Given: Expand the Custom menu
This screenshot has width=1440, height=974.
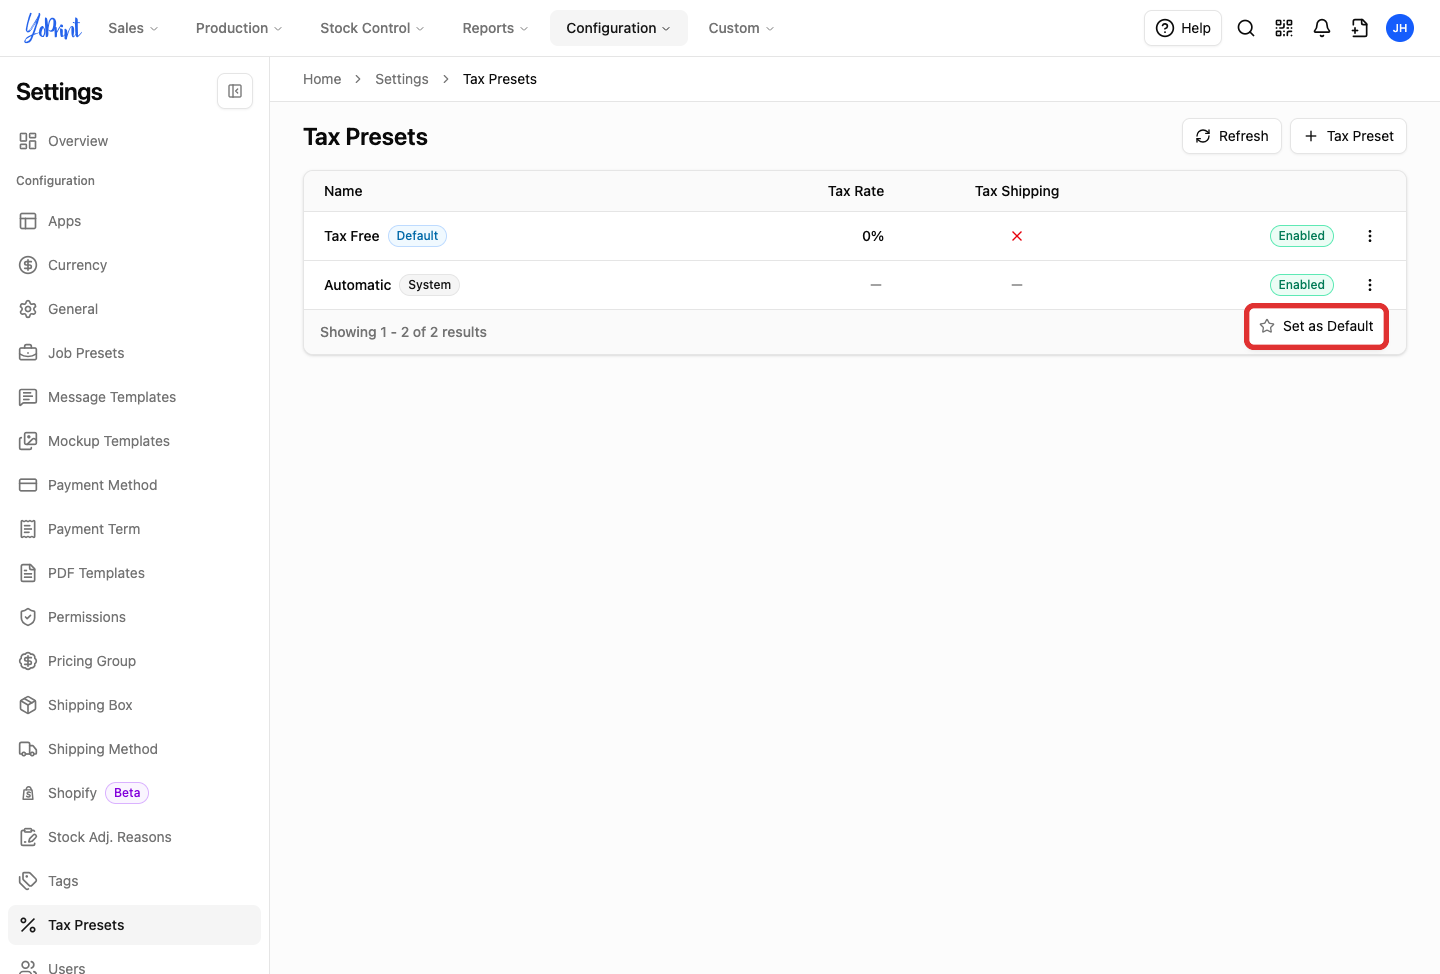Looking at the screenshot, I should click(x=741, y=28).
